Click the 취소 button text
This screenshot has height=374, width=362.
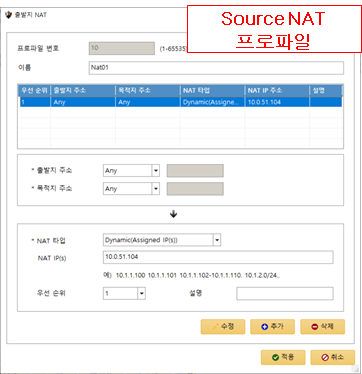pos(337,357)
